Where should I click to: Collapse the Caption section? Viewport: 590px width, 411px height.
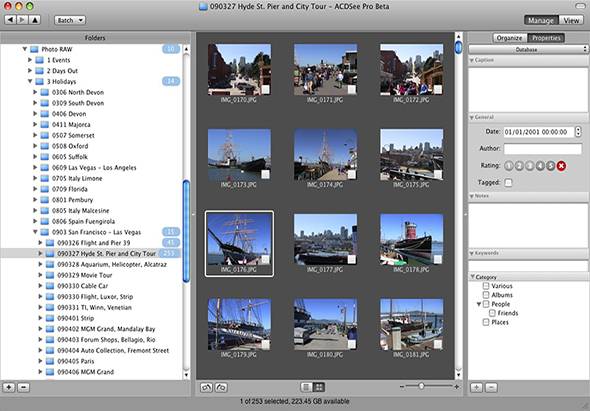(x=471, y=60)
